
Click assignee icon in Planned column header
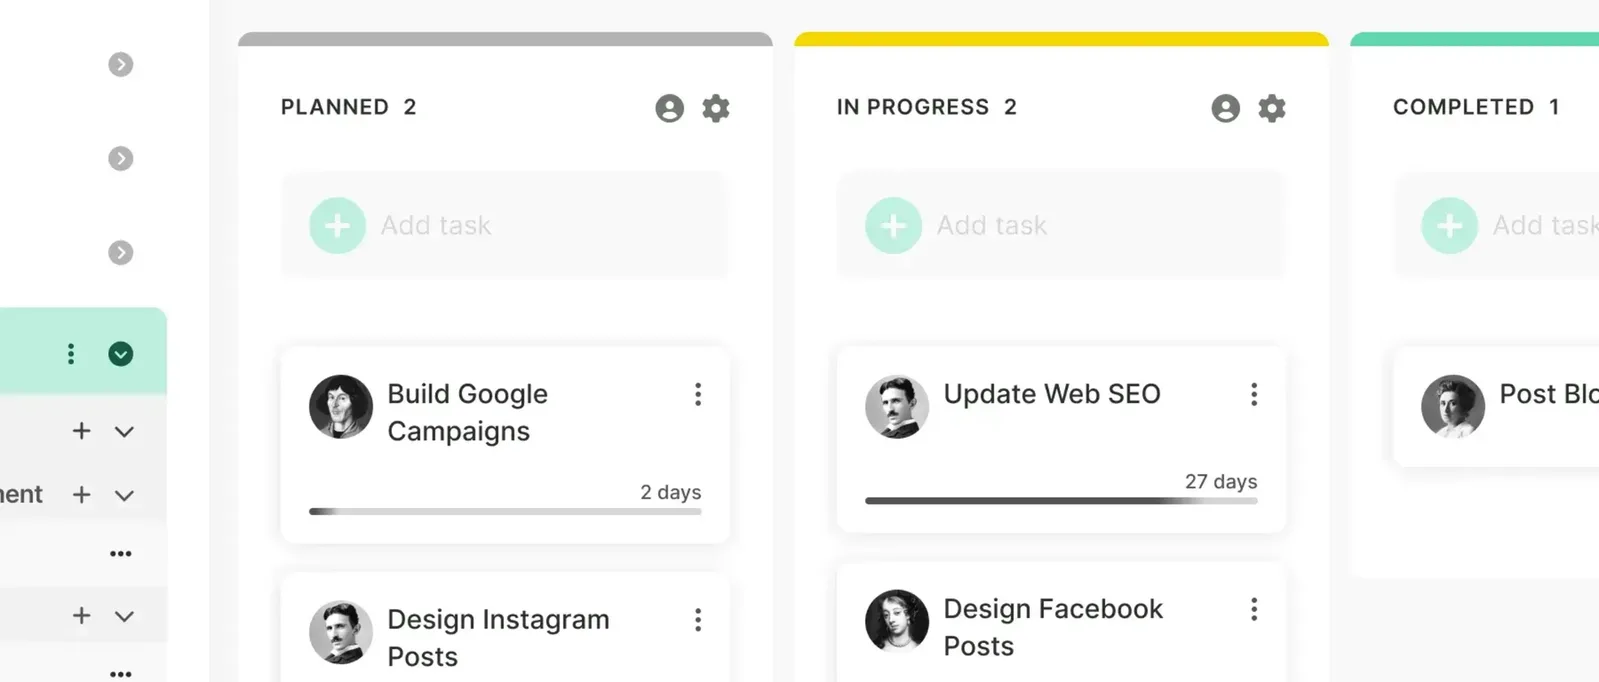(x=670, y=108)
